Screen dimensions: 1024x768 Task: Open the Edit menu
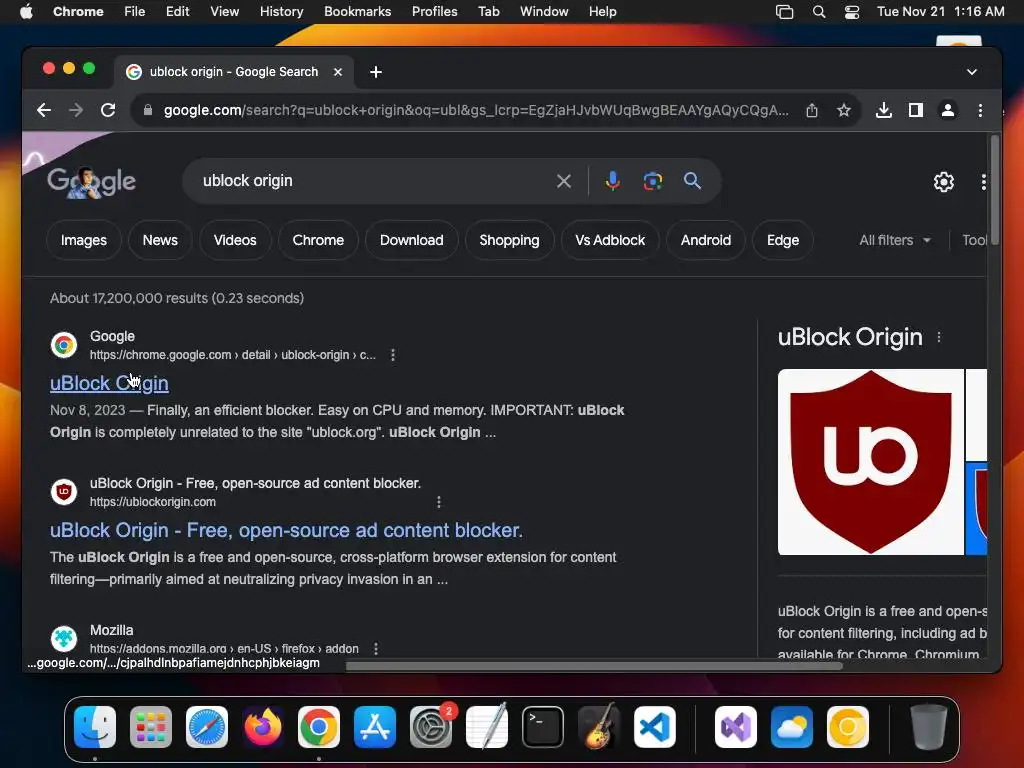coord(177,12)
